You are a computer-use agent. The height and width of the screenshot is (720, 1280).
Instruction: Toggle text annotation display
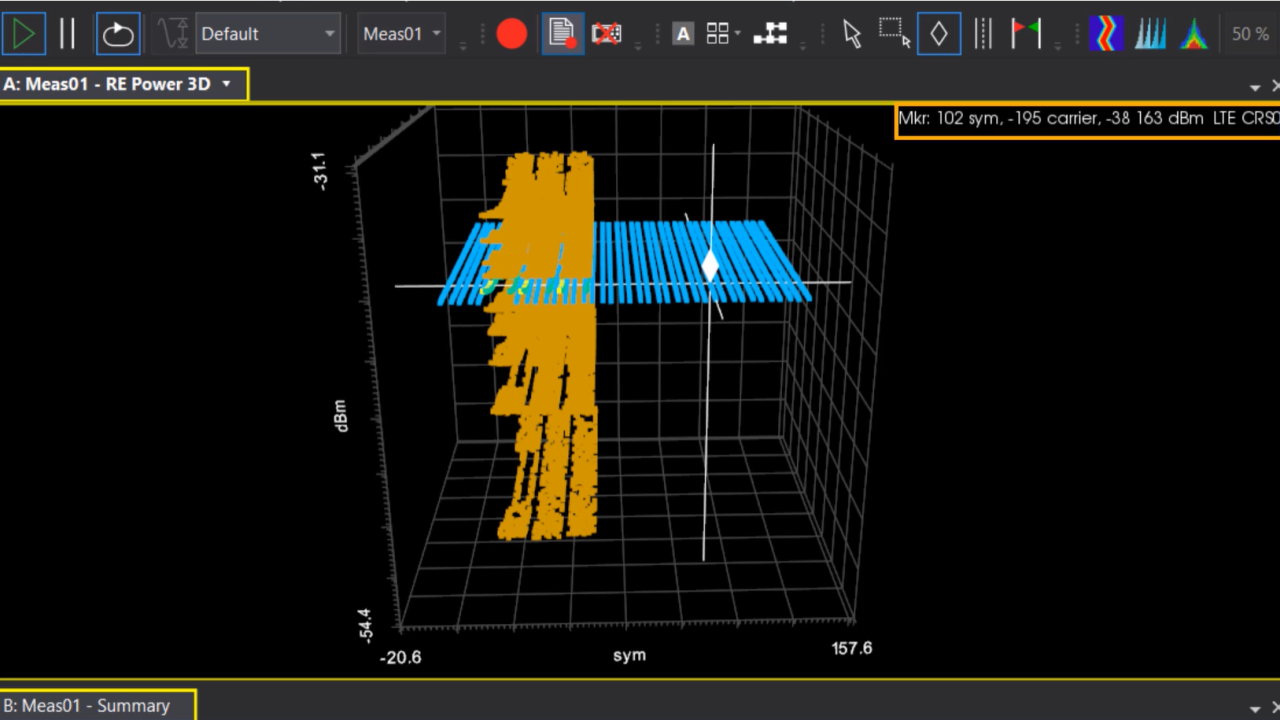pos(683,33)
